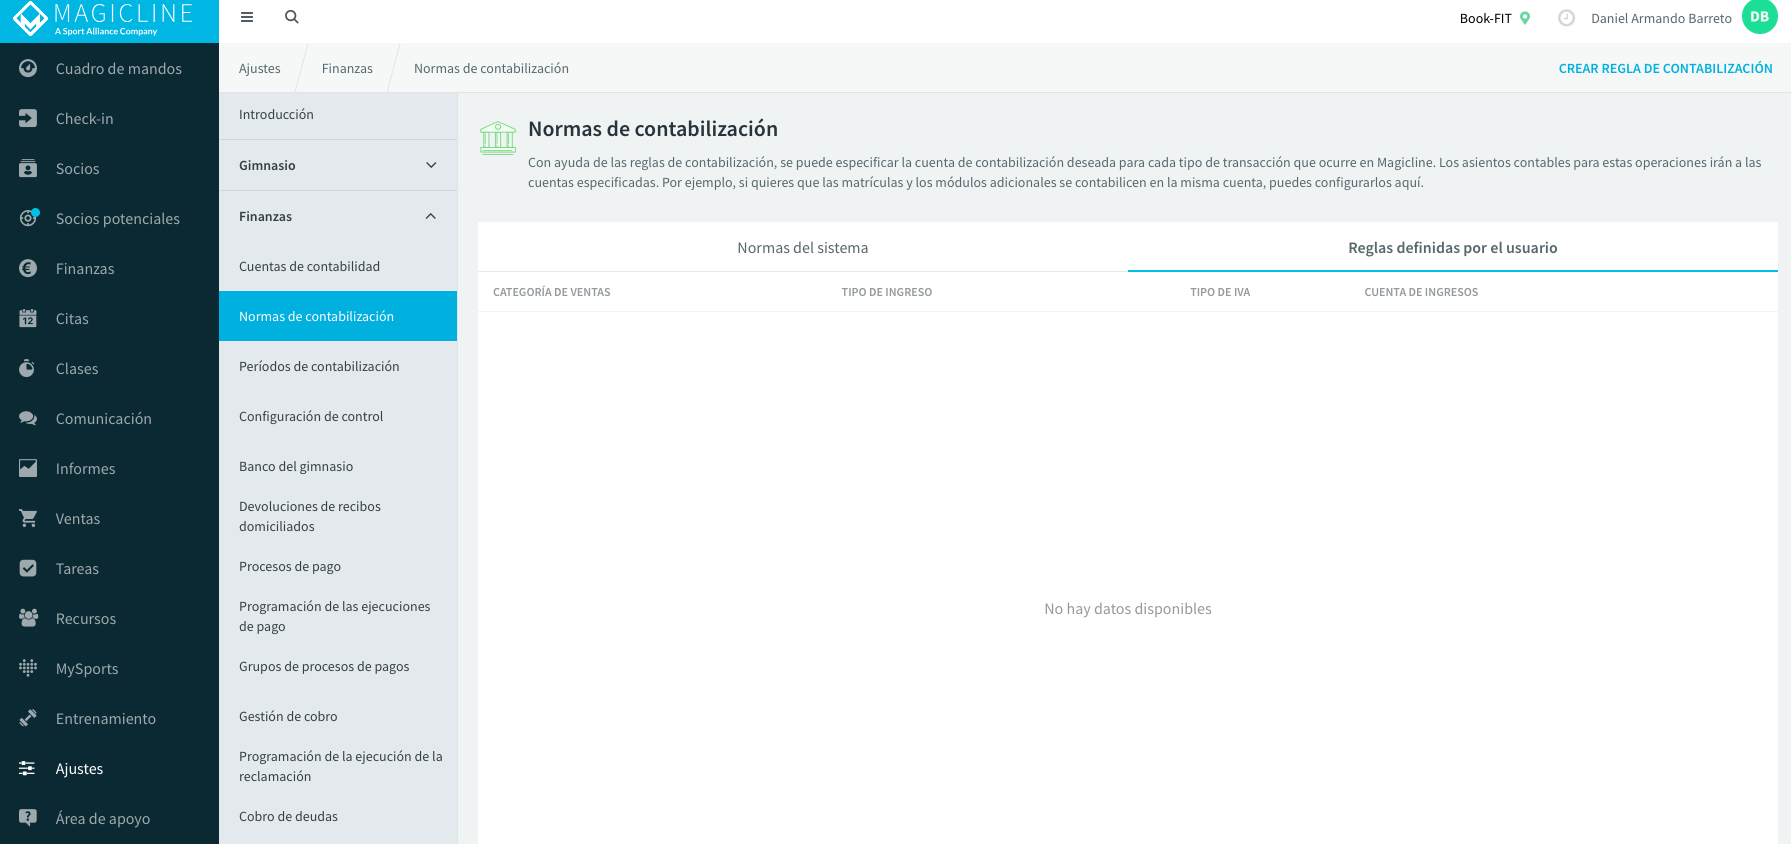
Task: Click the Área de apoyo help icon
Action: [x=28, y=818]
